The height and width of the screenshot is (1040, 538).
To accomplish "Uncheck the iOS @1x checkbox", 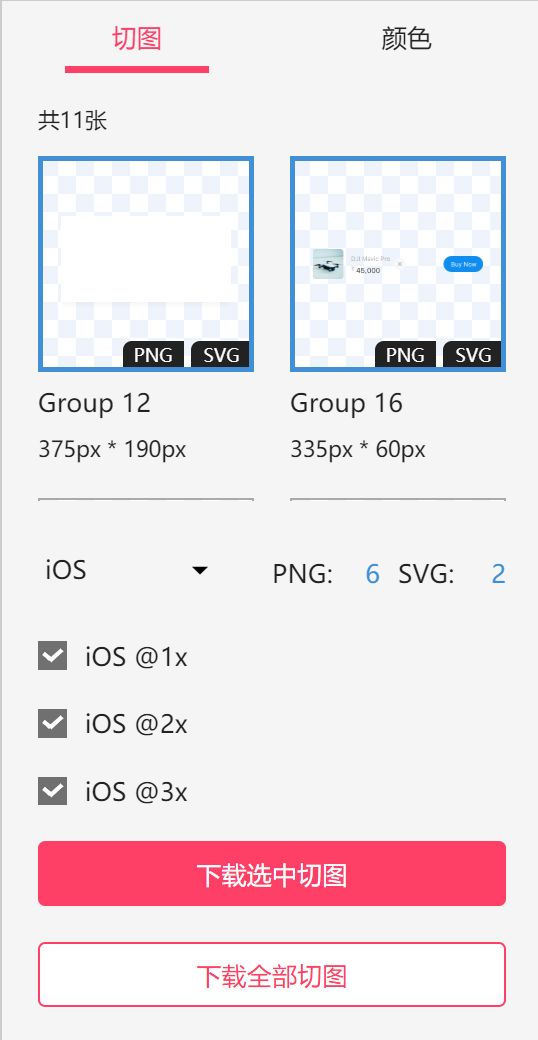I will [x=52, y=655].
